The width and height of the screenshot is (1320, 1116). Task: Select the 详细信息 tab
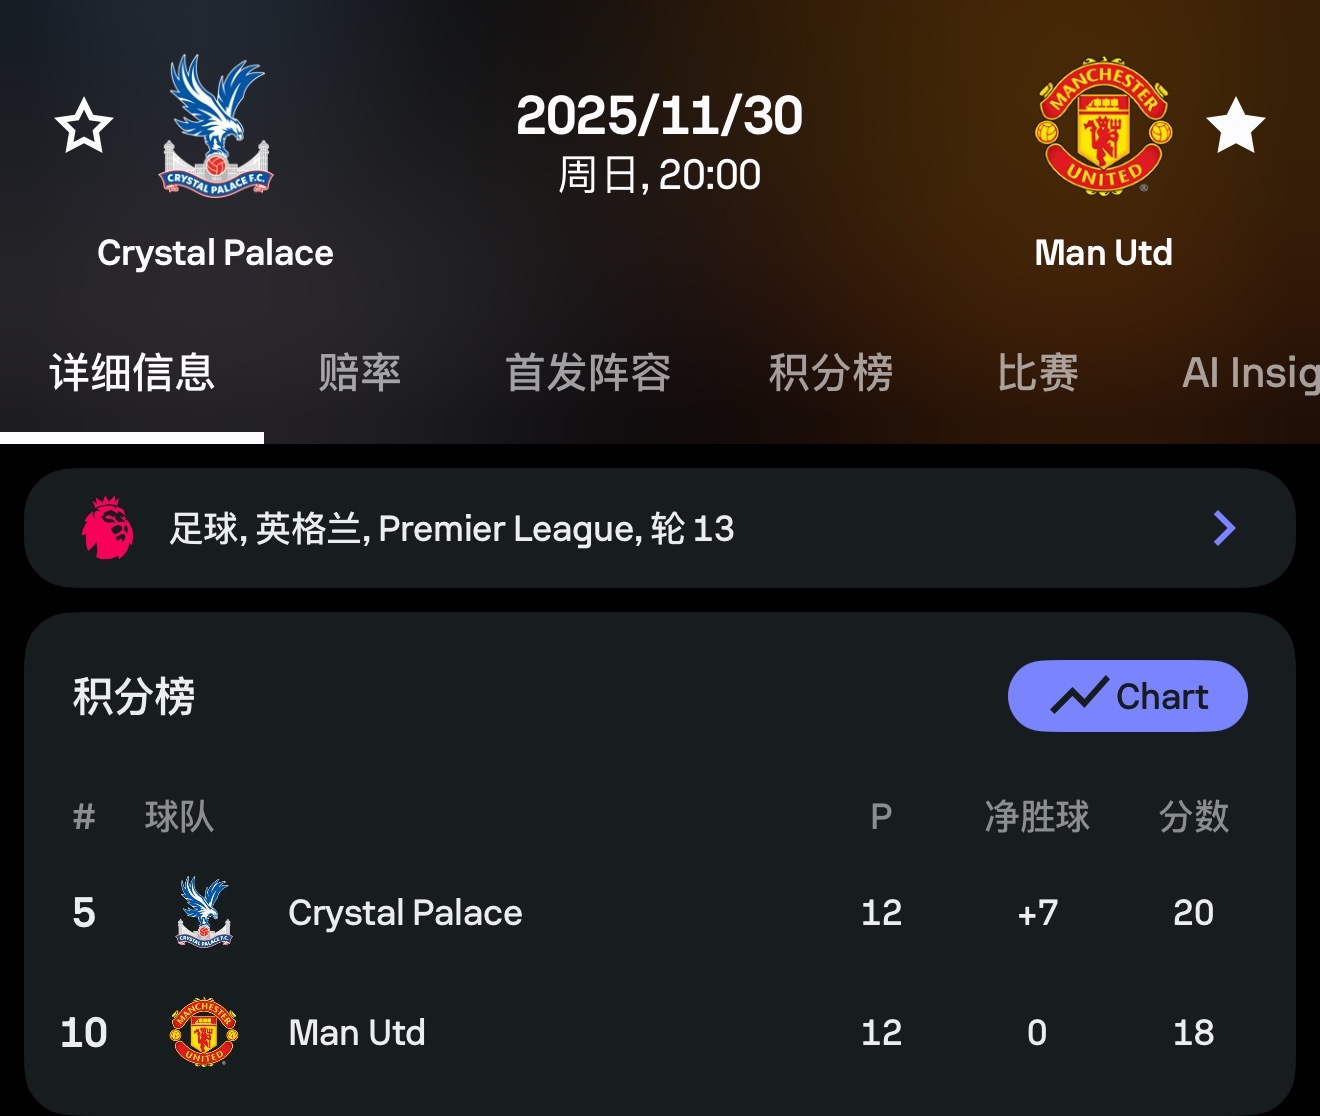coord(132,373)
